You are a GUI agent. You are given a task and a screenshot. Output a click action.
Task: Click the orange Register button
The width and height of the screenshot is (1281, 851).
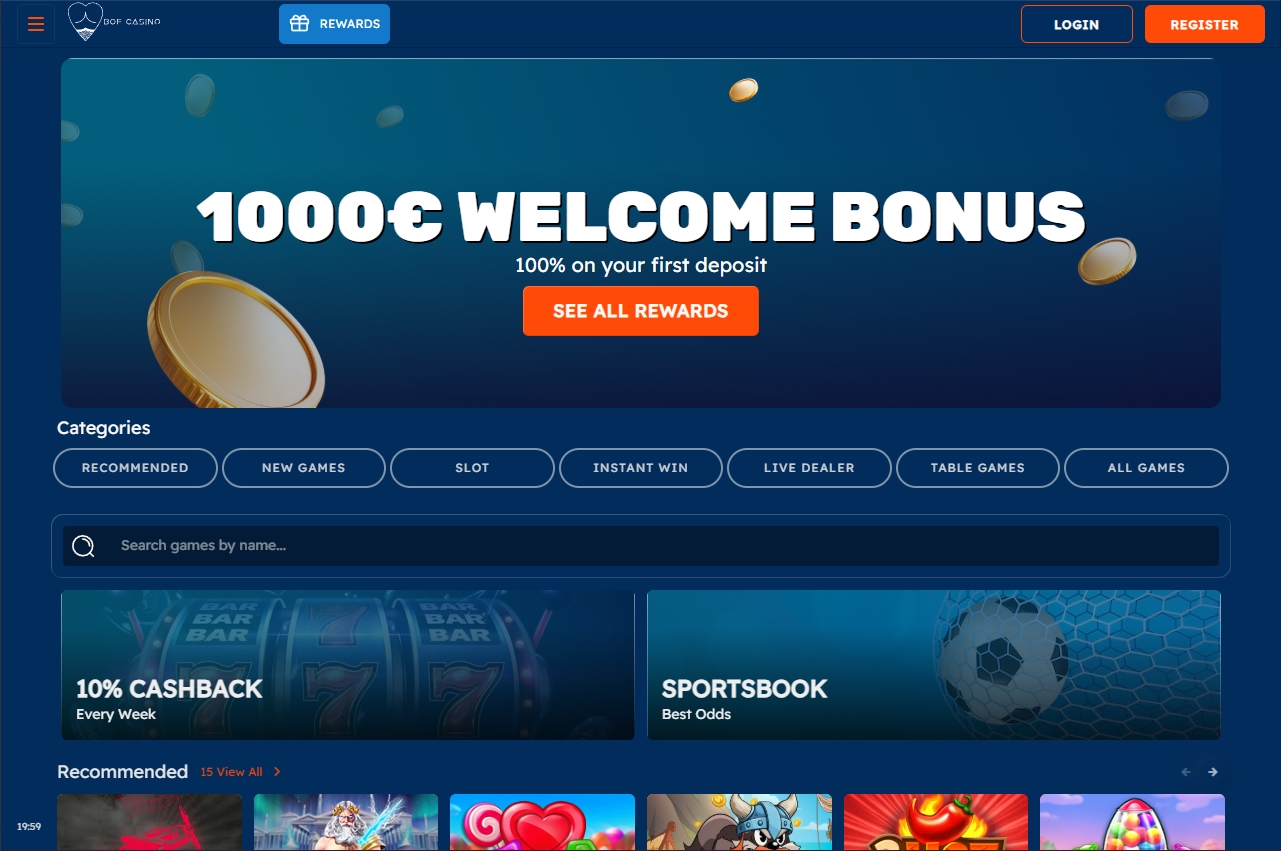point(1205,24)
